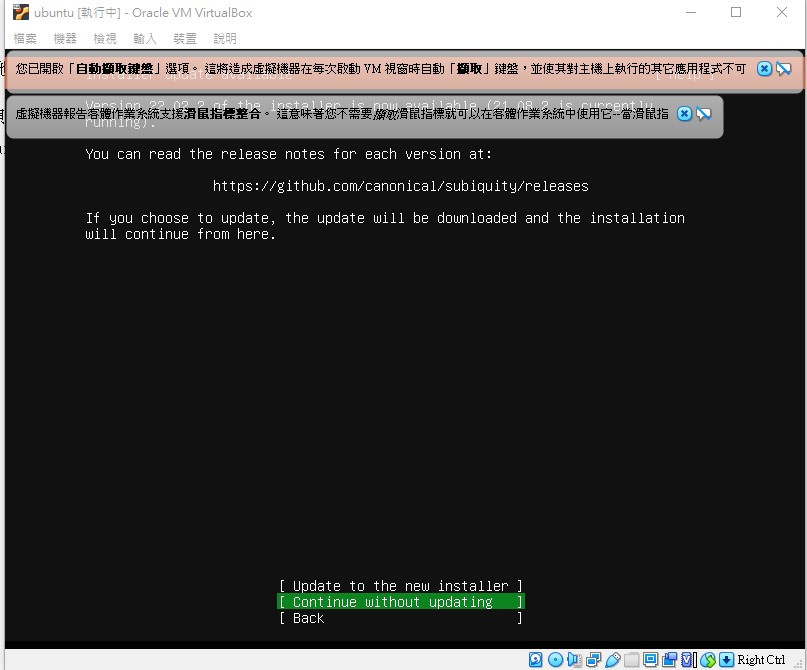Viewport: 807px width, 670px height.
Task: Suppress future auto-capture keyboard notifications
Action: point(784,68)
